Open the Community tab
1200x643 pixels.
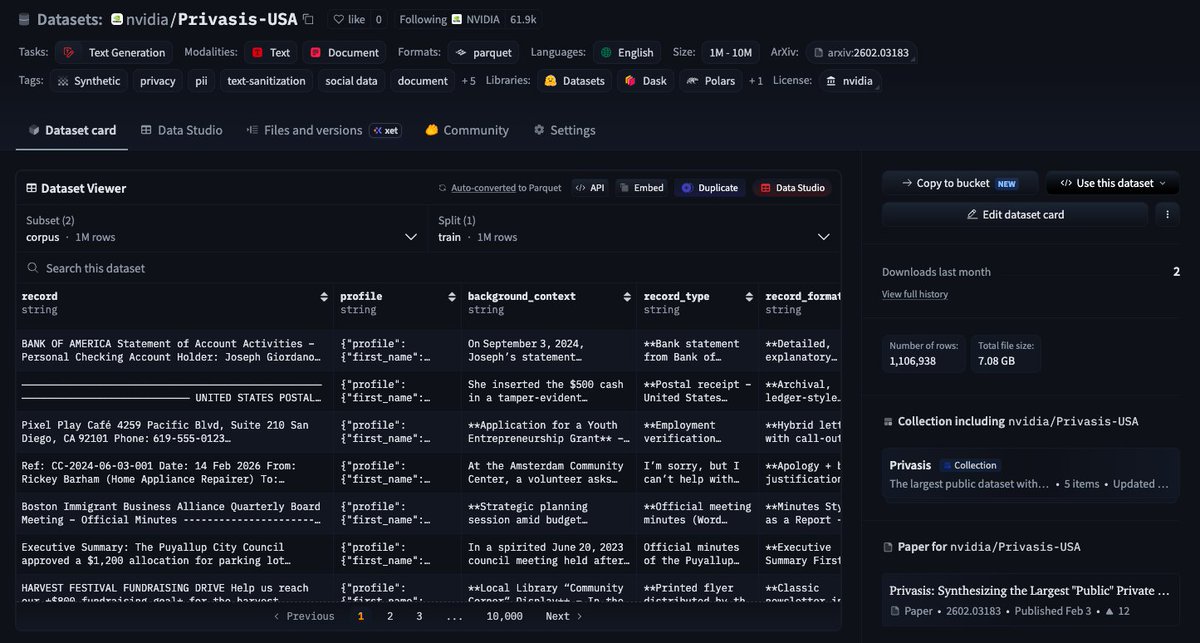[467, 130]
